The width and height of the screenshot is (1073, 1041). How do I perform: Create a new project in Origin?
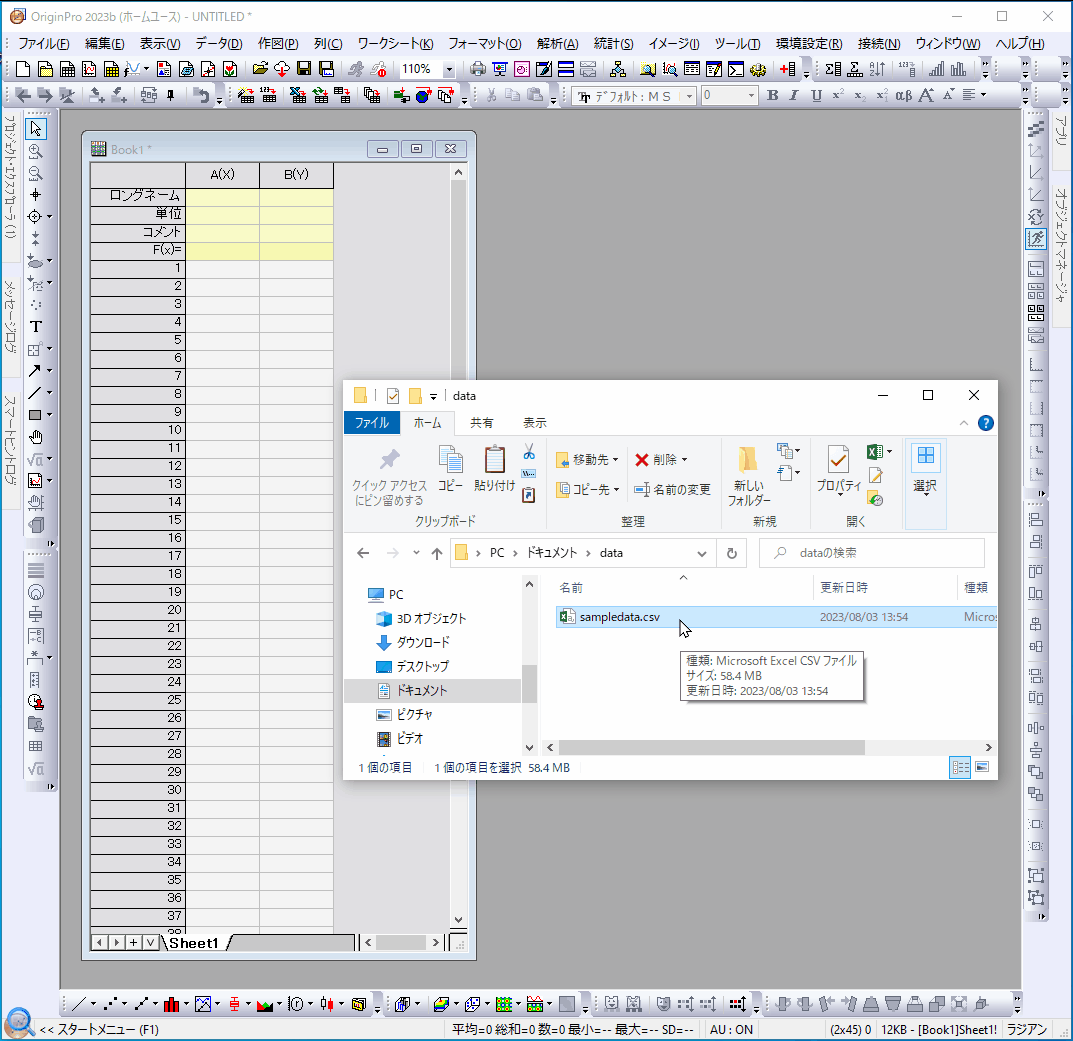coord(23,69)
